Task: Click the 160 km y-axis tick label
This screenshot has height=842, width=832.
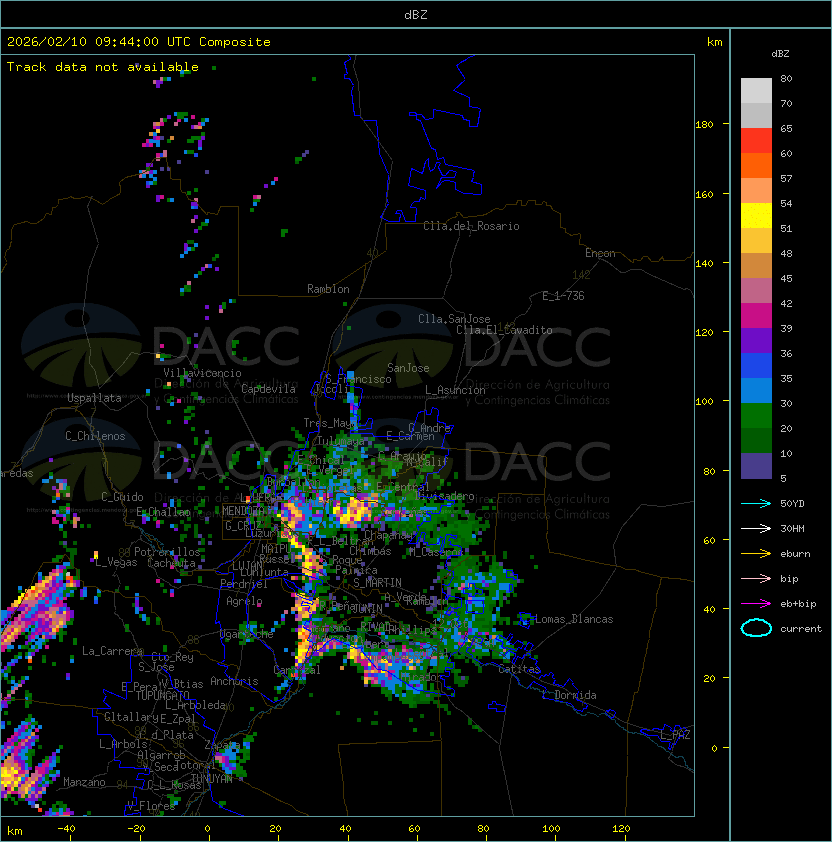Action: (x=704, y=194)
